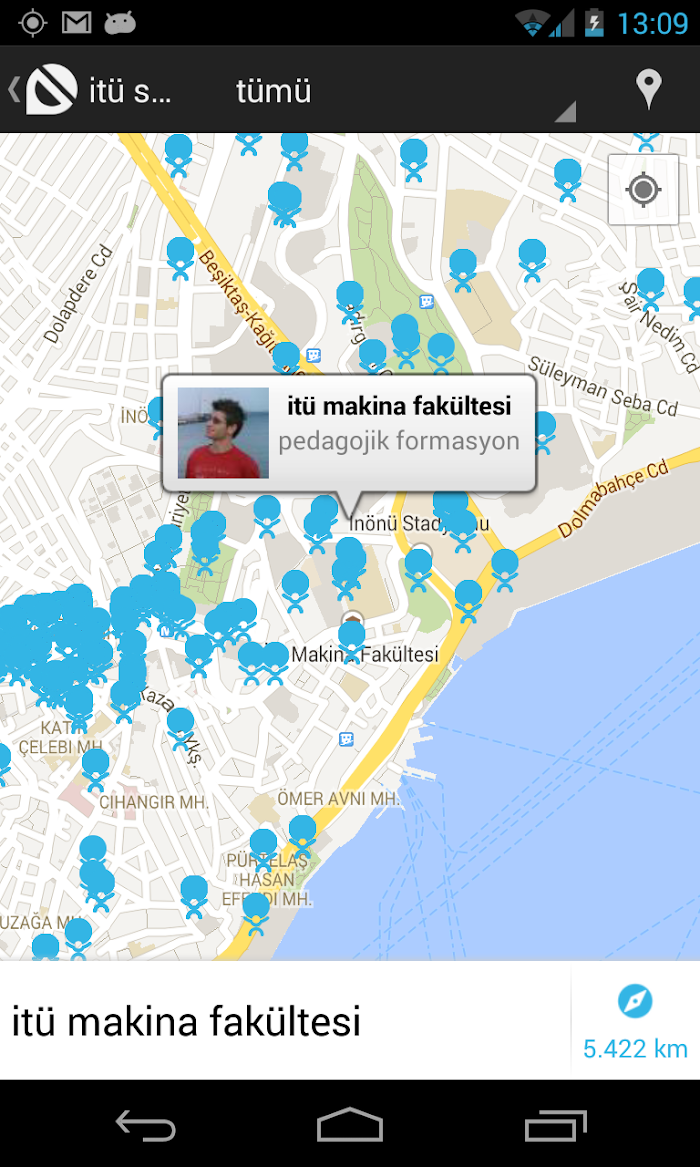
Task: Tap the map pin icon in header
Action: point(649,90)
